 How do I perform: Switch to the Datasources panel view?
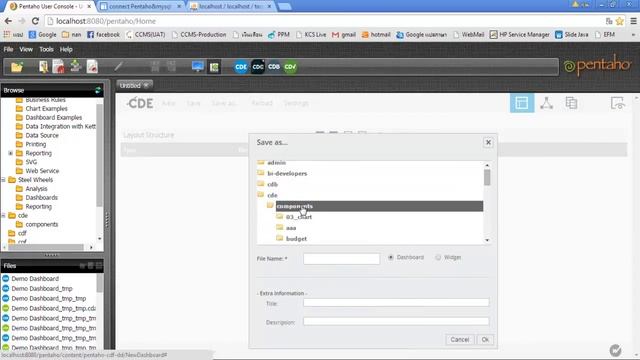(571, 103)
